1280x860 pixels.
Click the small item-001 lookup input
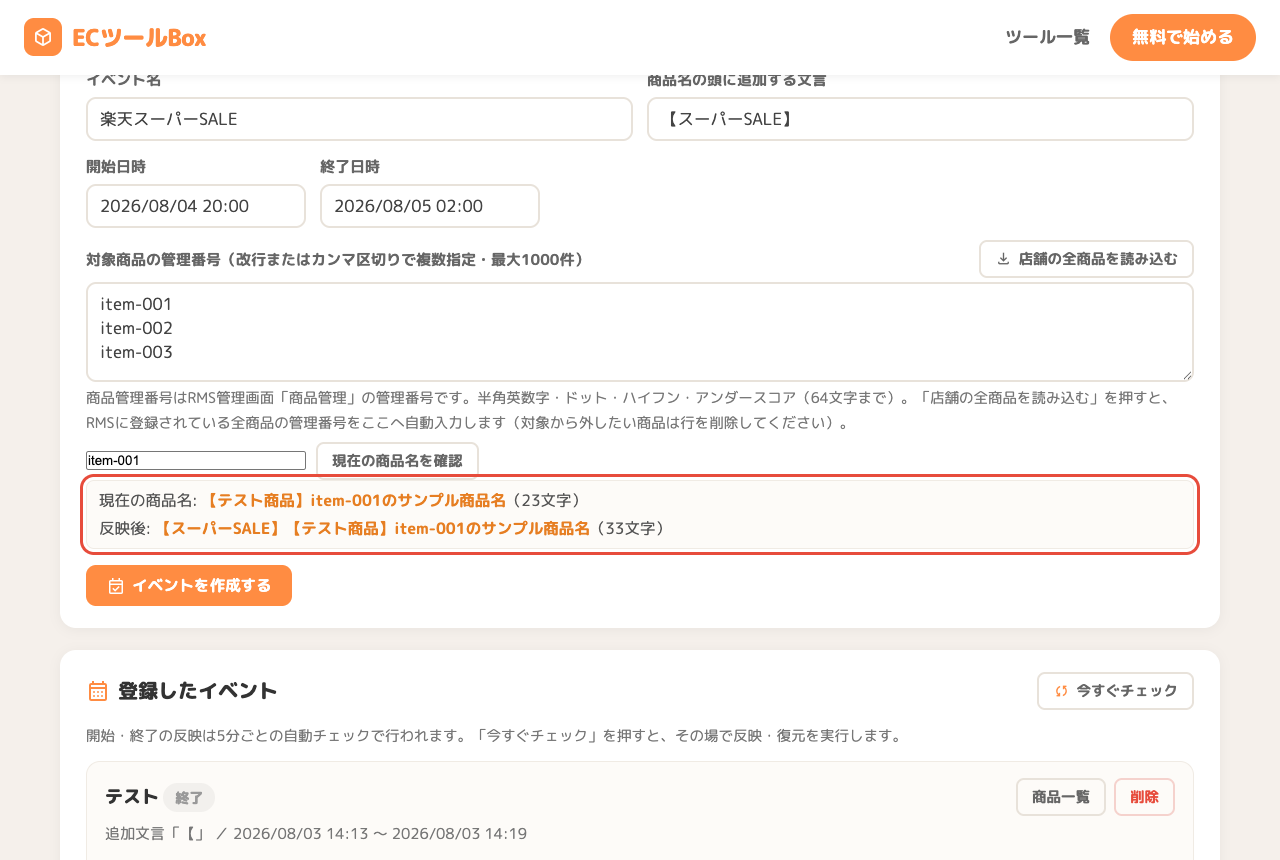coord(196,461)
